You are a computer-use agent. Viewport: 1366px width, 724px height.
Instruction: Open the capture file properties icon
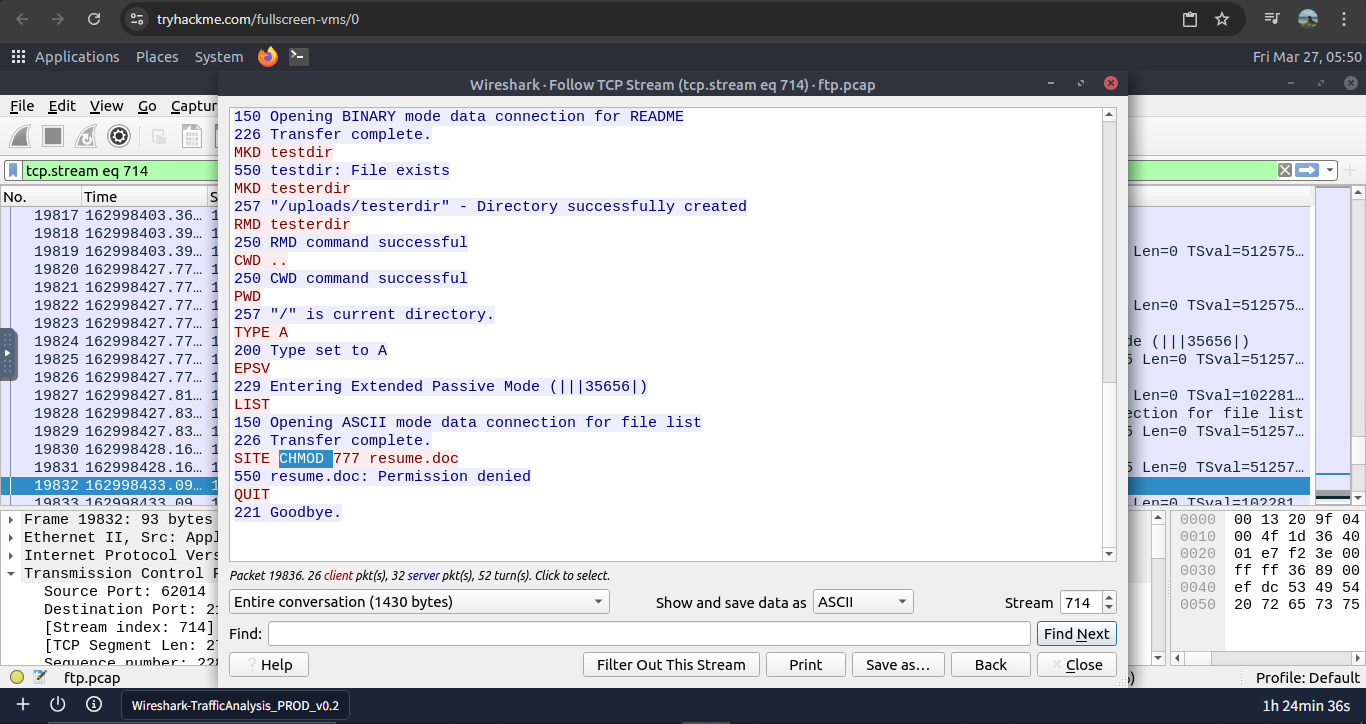pos(40,677)
